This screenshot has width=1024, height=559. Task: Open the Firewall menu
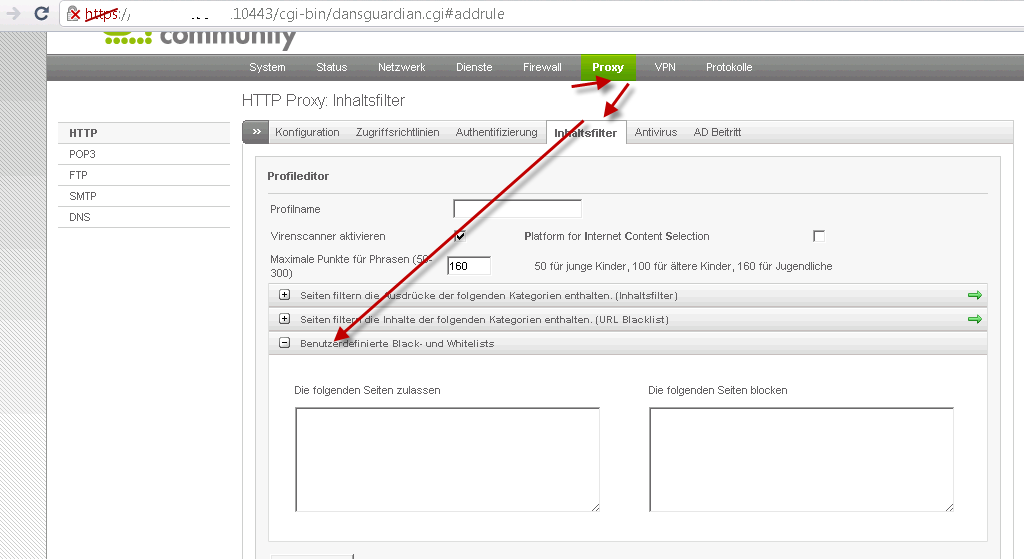tap(542, 67)
